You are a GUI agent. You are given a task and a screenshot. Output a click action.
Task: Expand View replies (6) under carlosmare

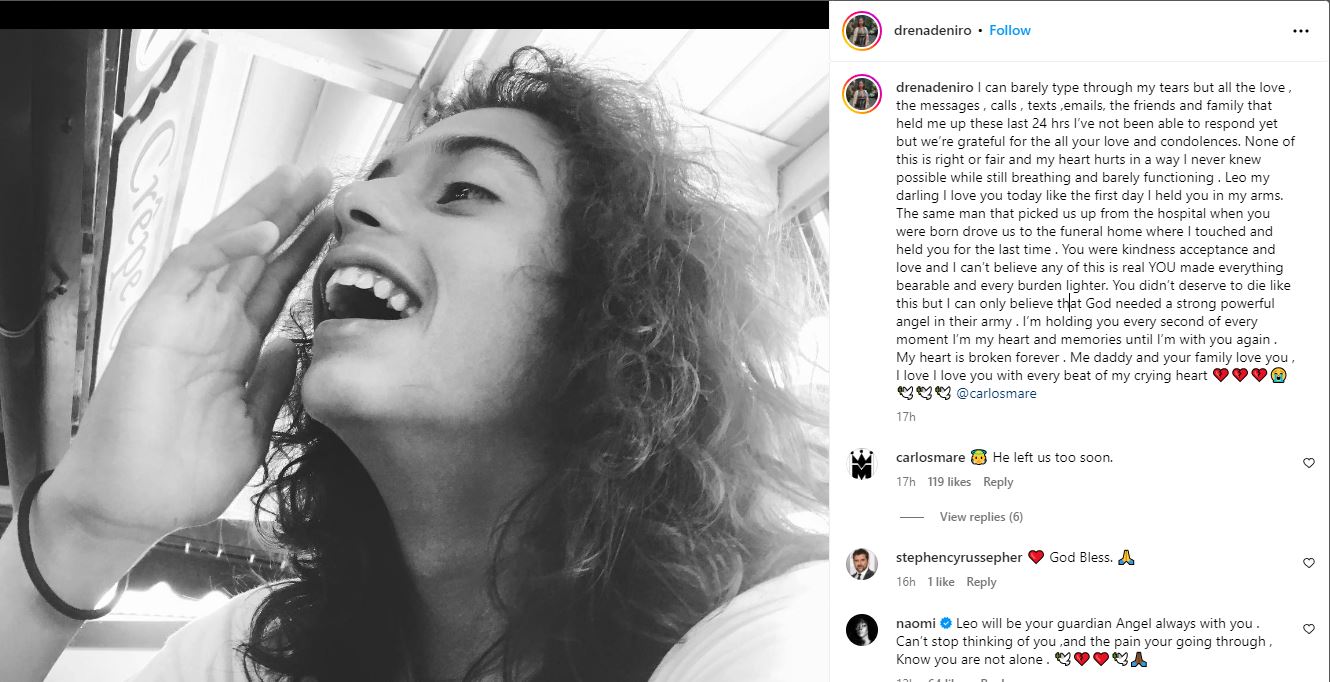[980, 517]
